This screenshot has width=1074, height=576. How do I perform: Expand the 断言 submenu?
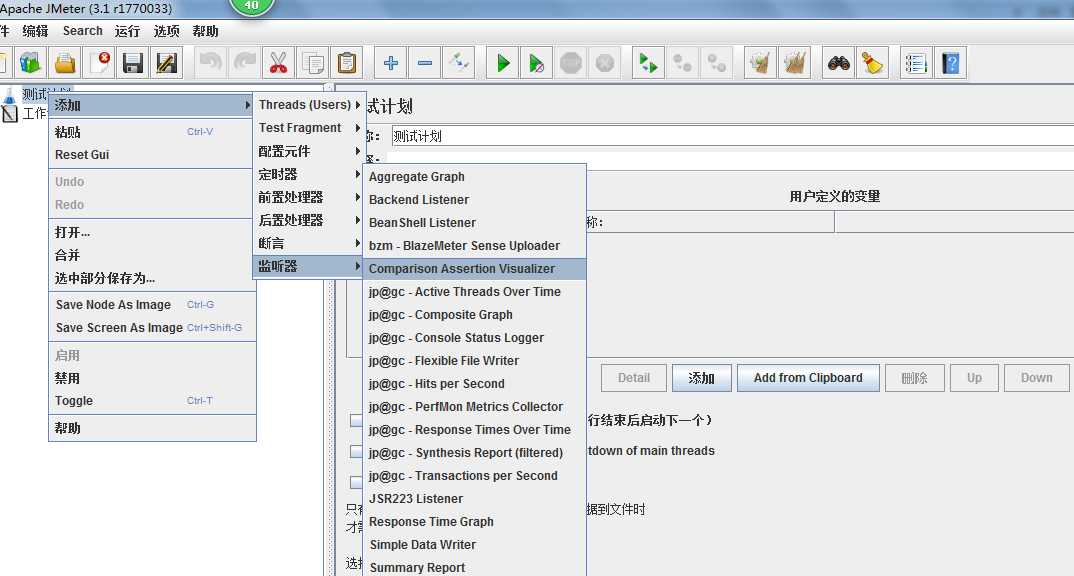tap(308, 243)
